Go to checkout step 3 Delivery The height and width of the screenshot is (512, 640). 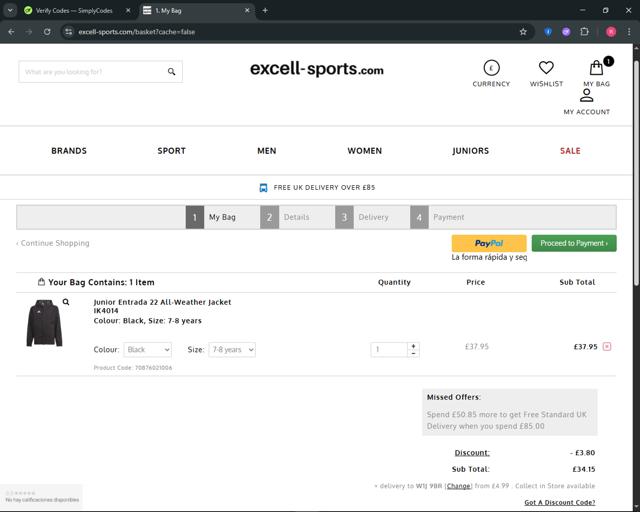point(362,217)
